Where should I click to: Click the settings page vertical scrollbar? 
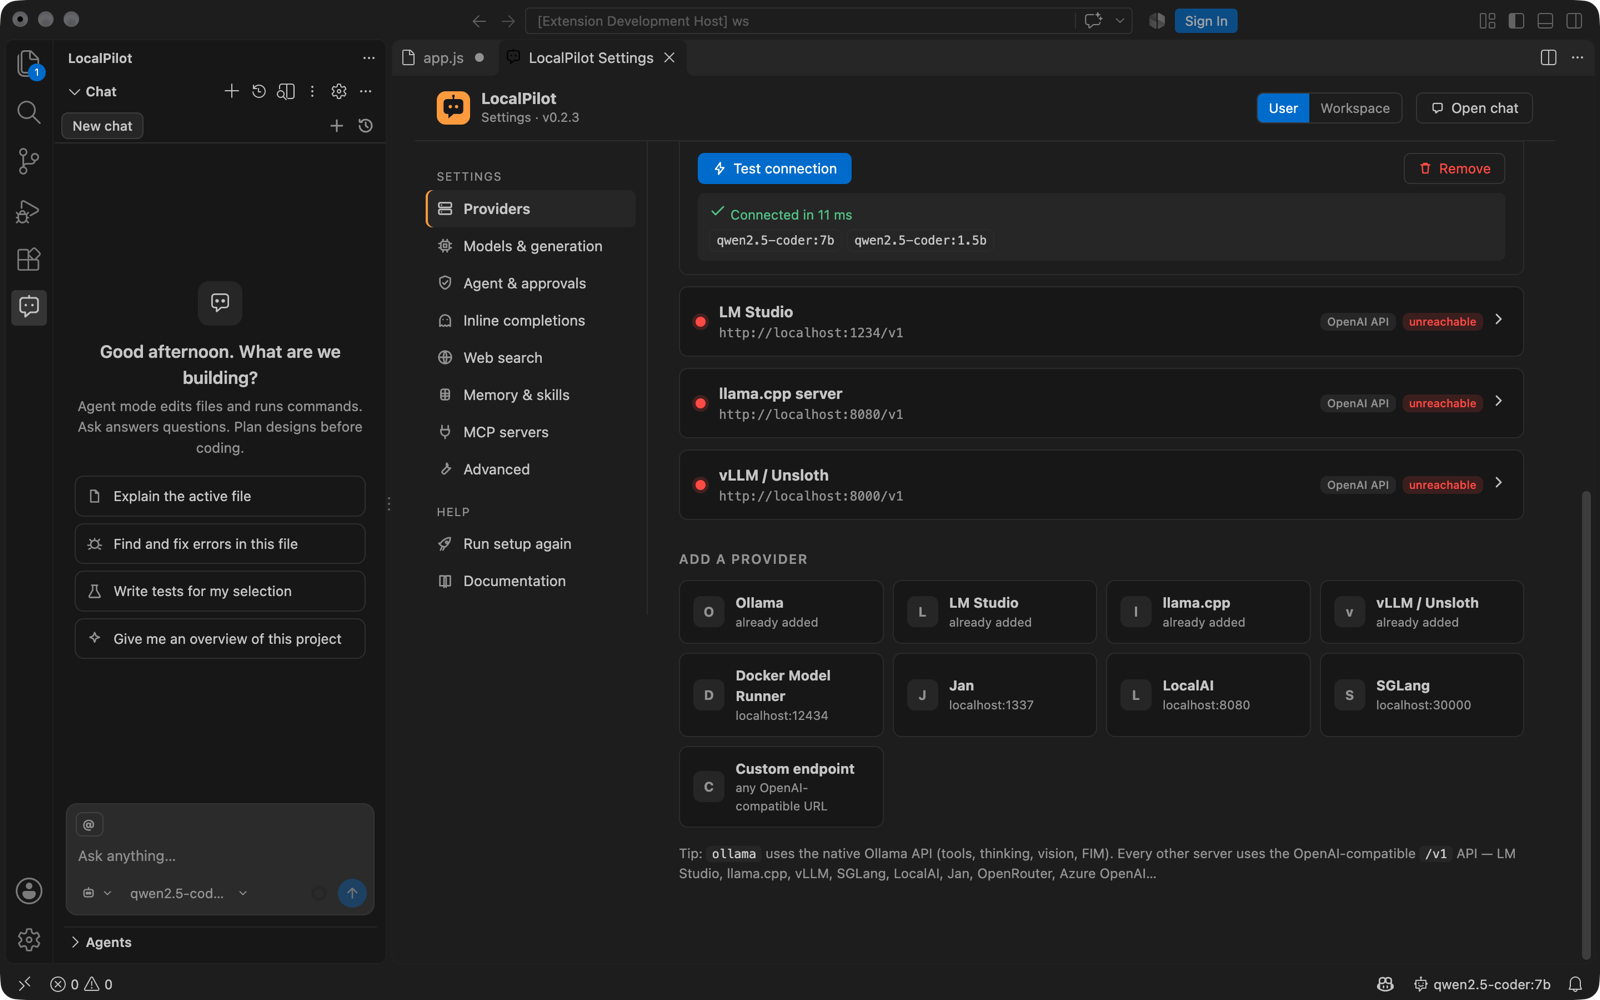click(1585, 725)
